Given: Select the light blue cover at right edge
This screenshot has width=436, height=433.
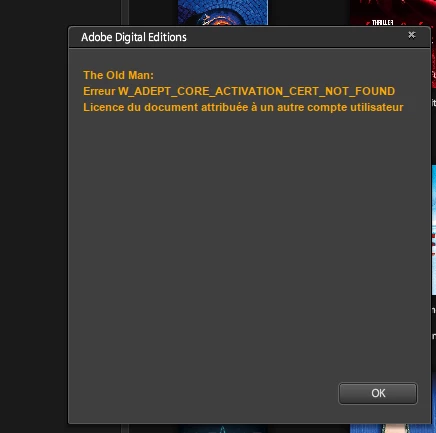Looking at the screenshot, I should [434, 230].
